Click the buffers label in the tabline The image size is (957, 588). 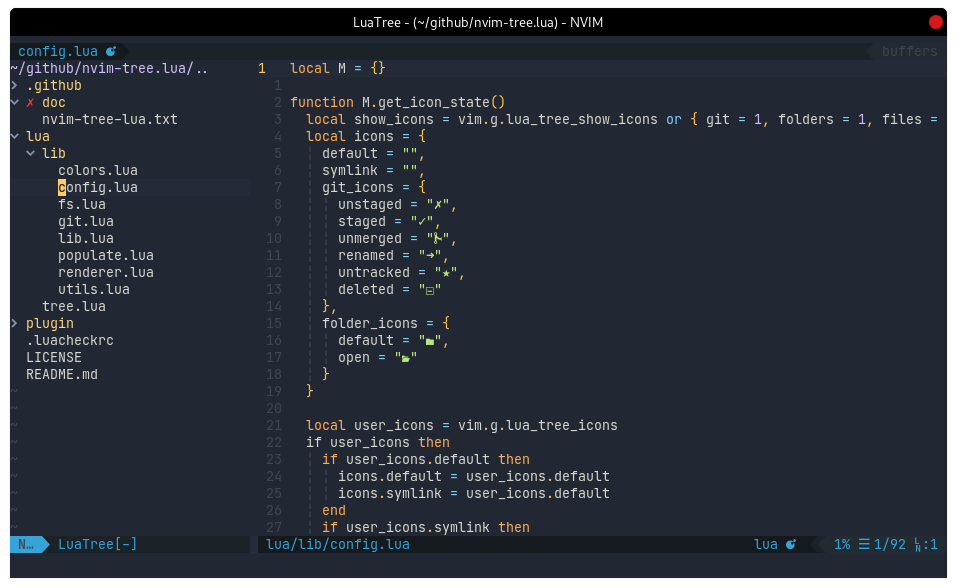(909, 51)
